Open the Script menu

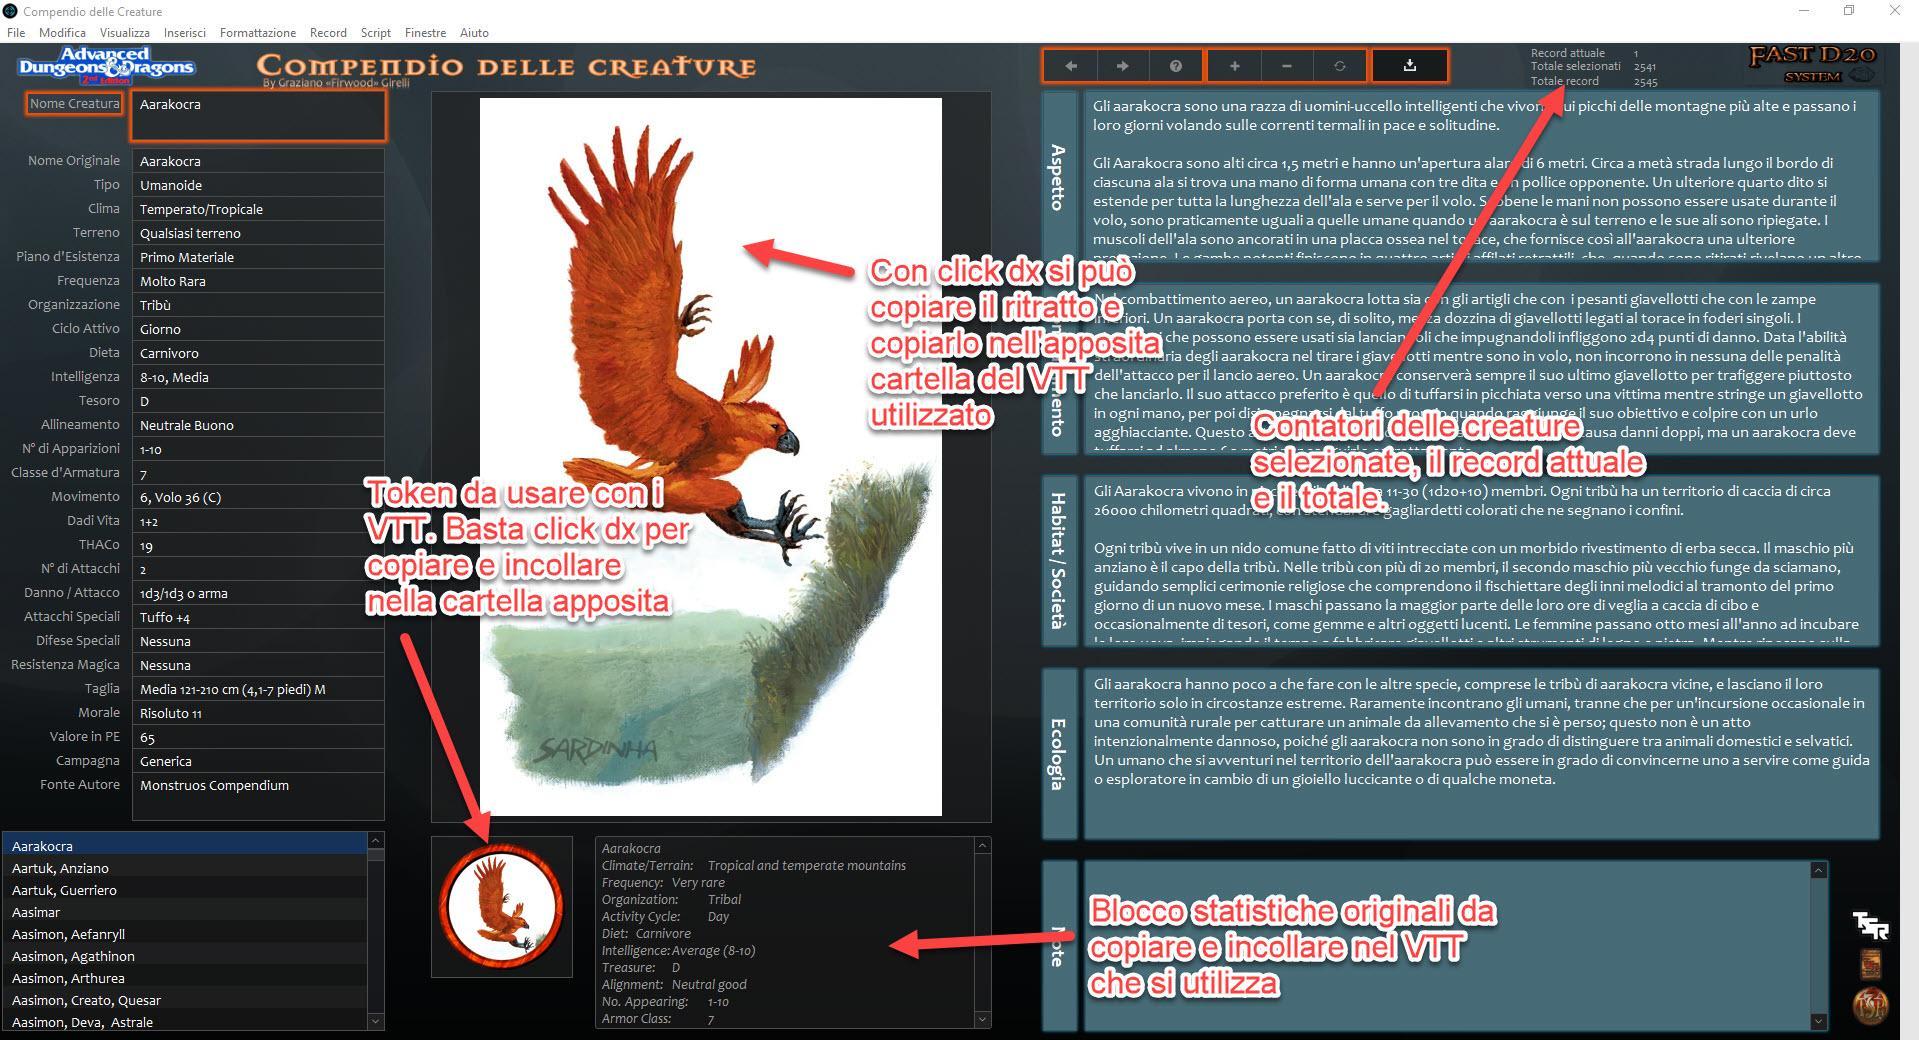click(376, 33)
